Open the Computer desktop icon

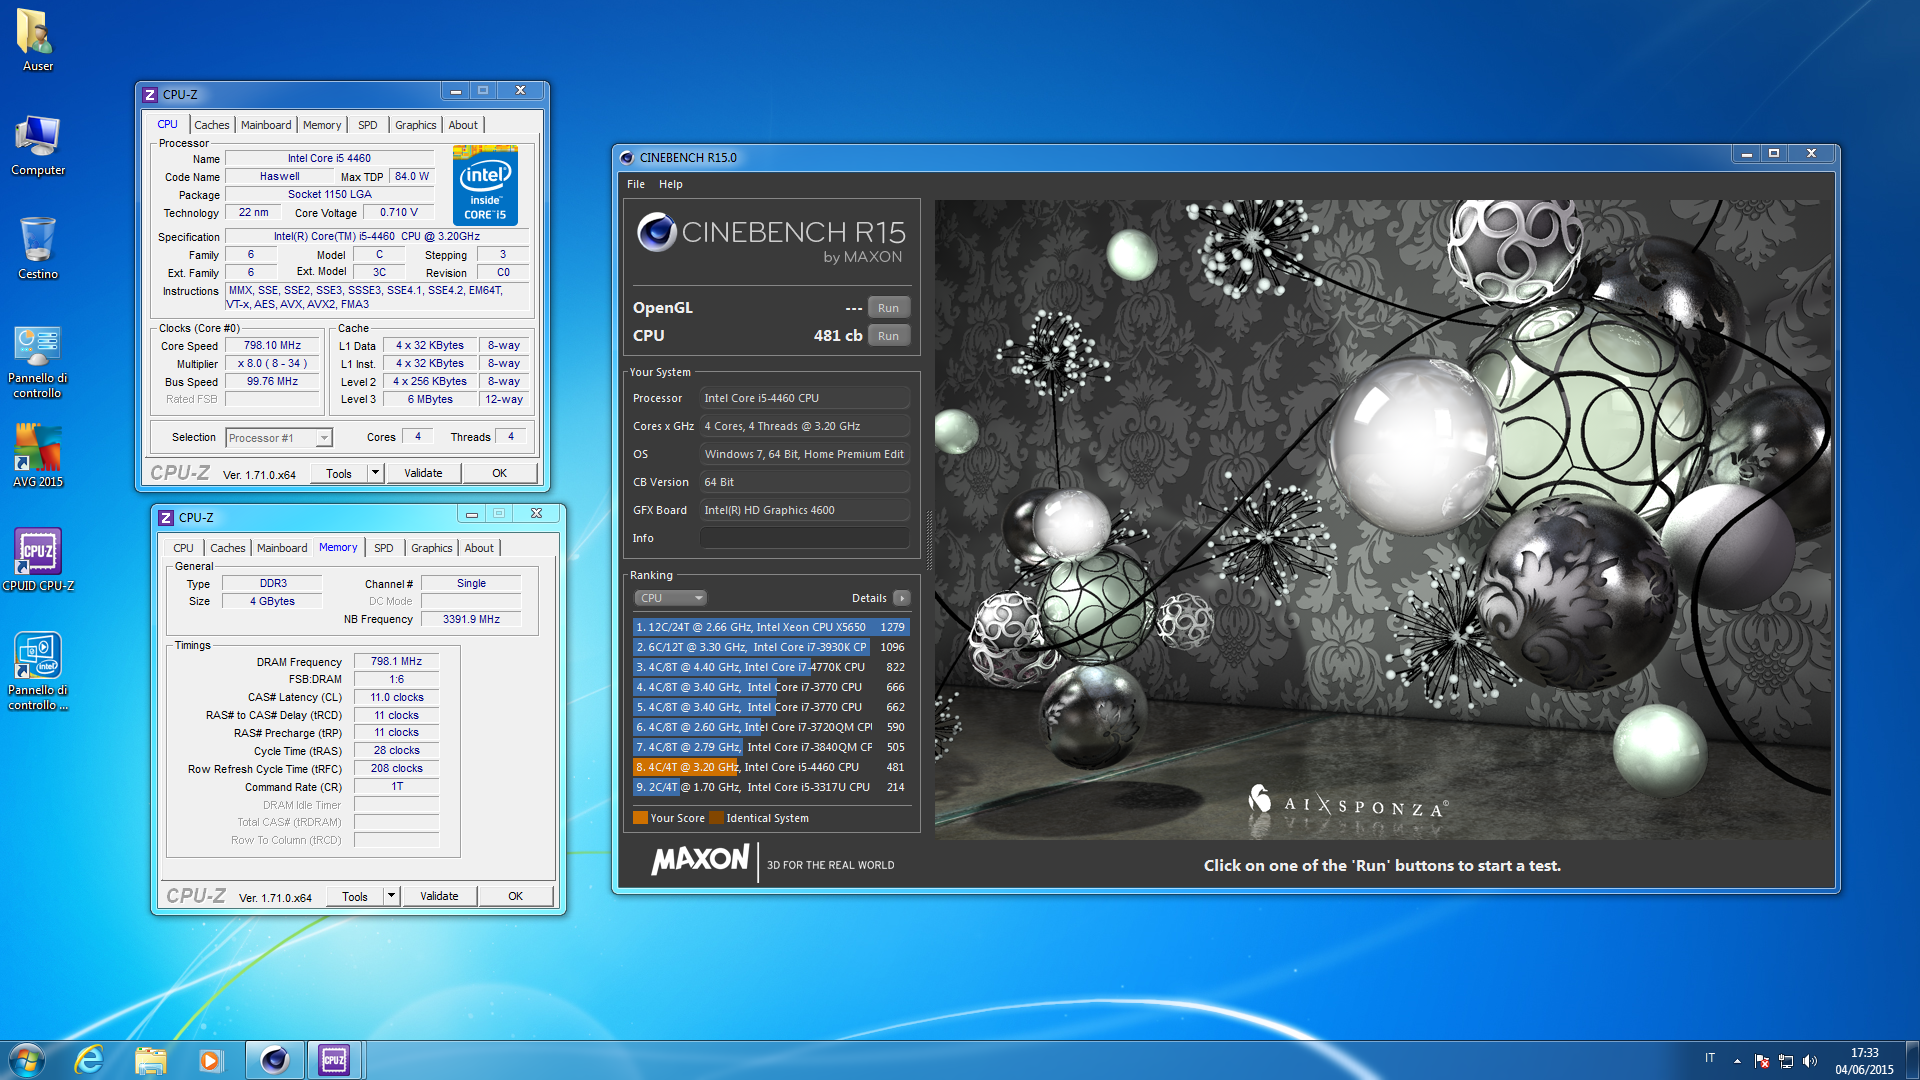click(x=37, y=145)
